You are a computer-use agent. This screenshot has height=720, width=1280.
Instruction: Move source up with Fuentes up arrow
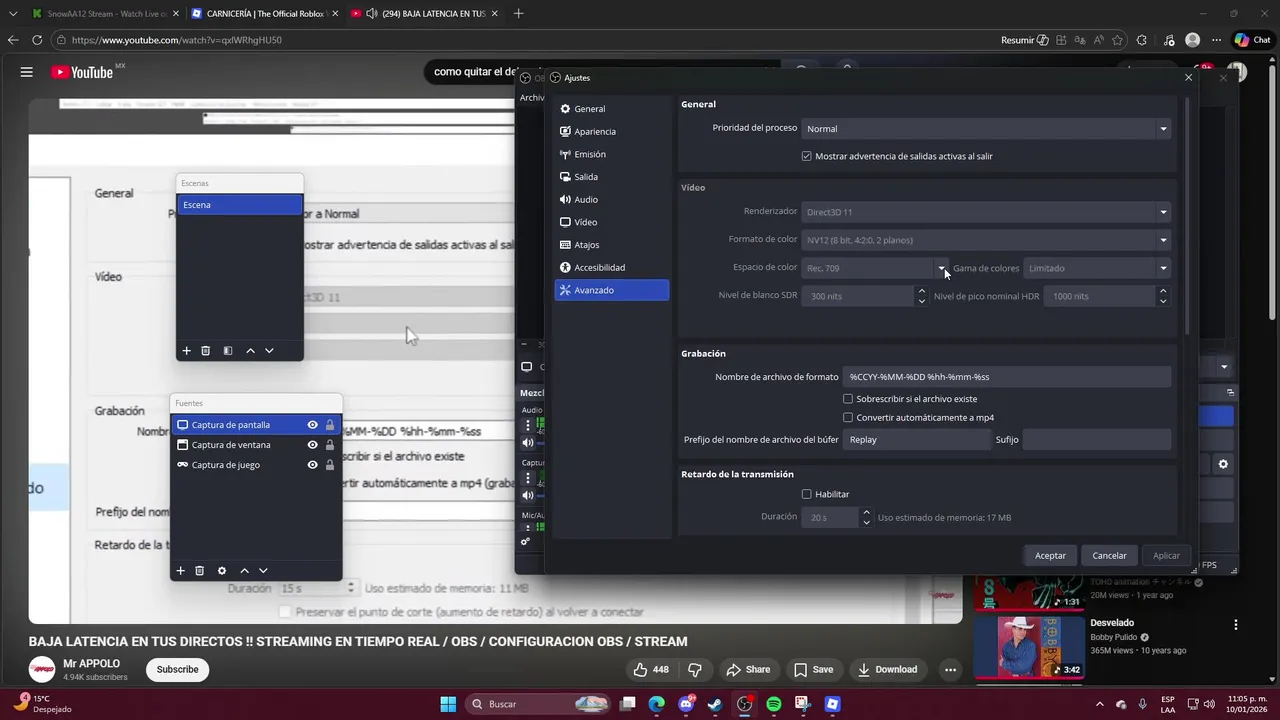244,571
